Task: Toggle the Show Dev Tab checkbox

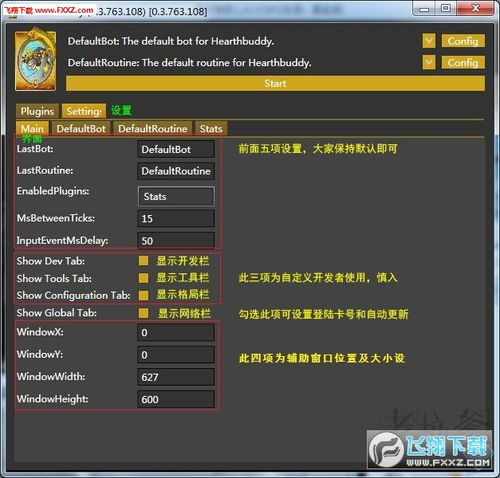Action: pos(144,261)
